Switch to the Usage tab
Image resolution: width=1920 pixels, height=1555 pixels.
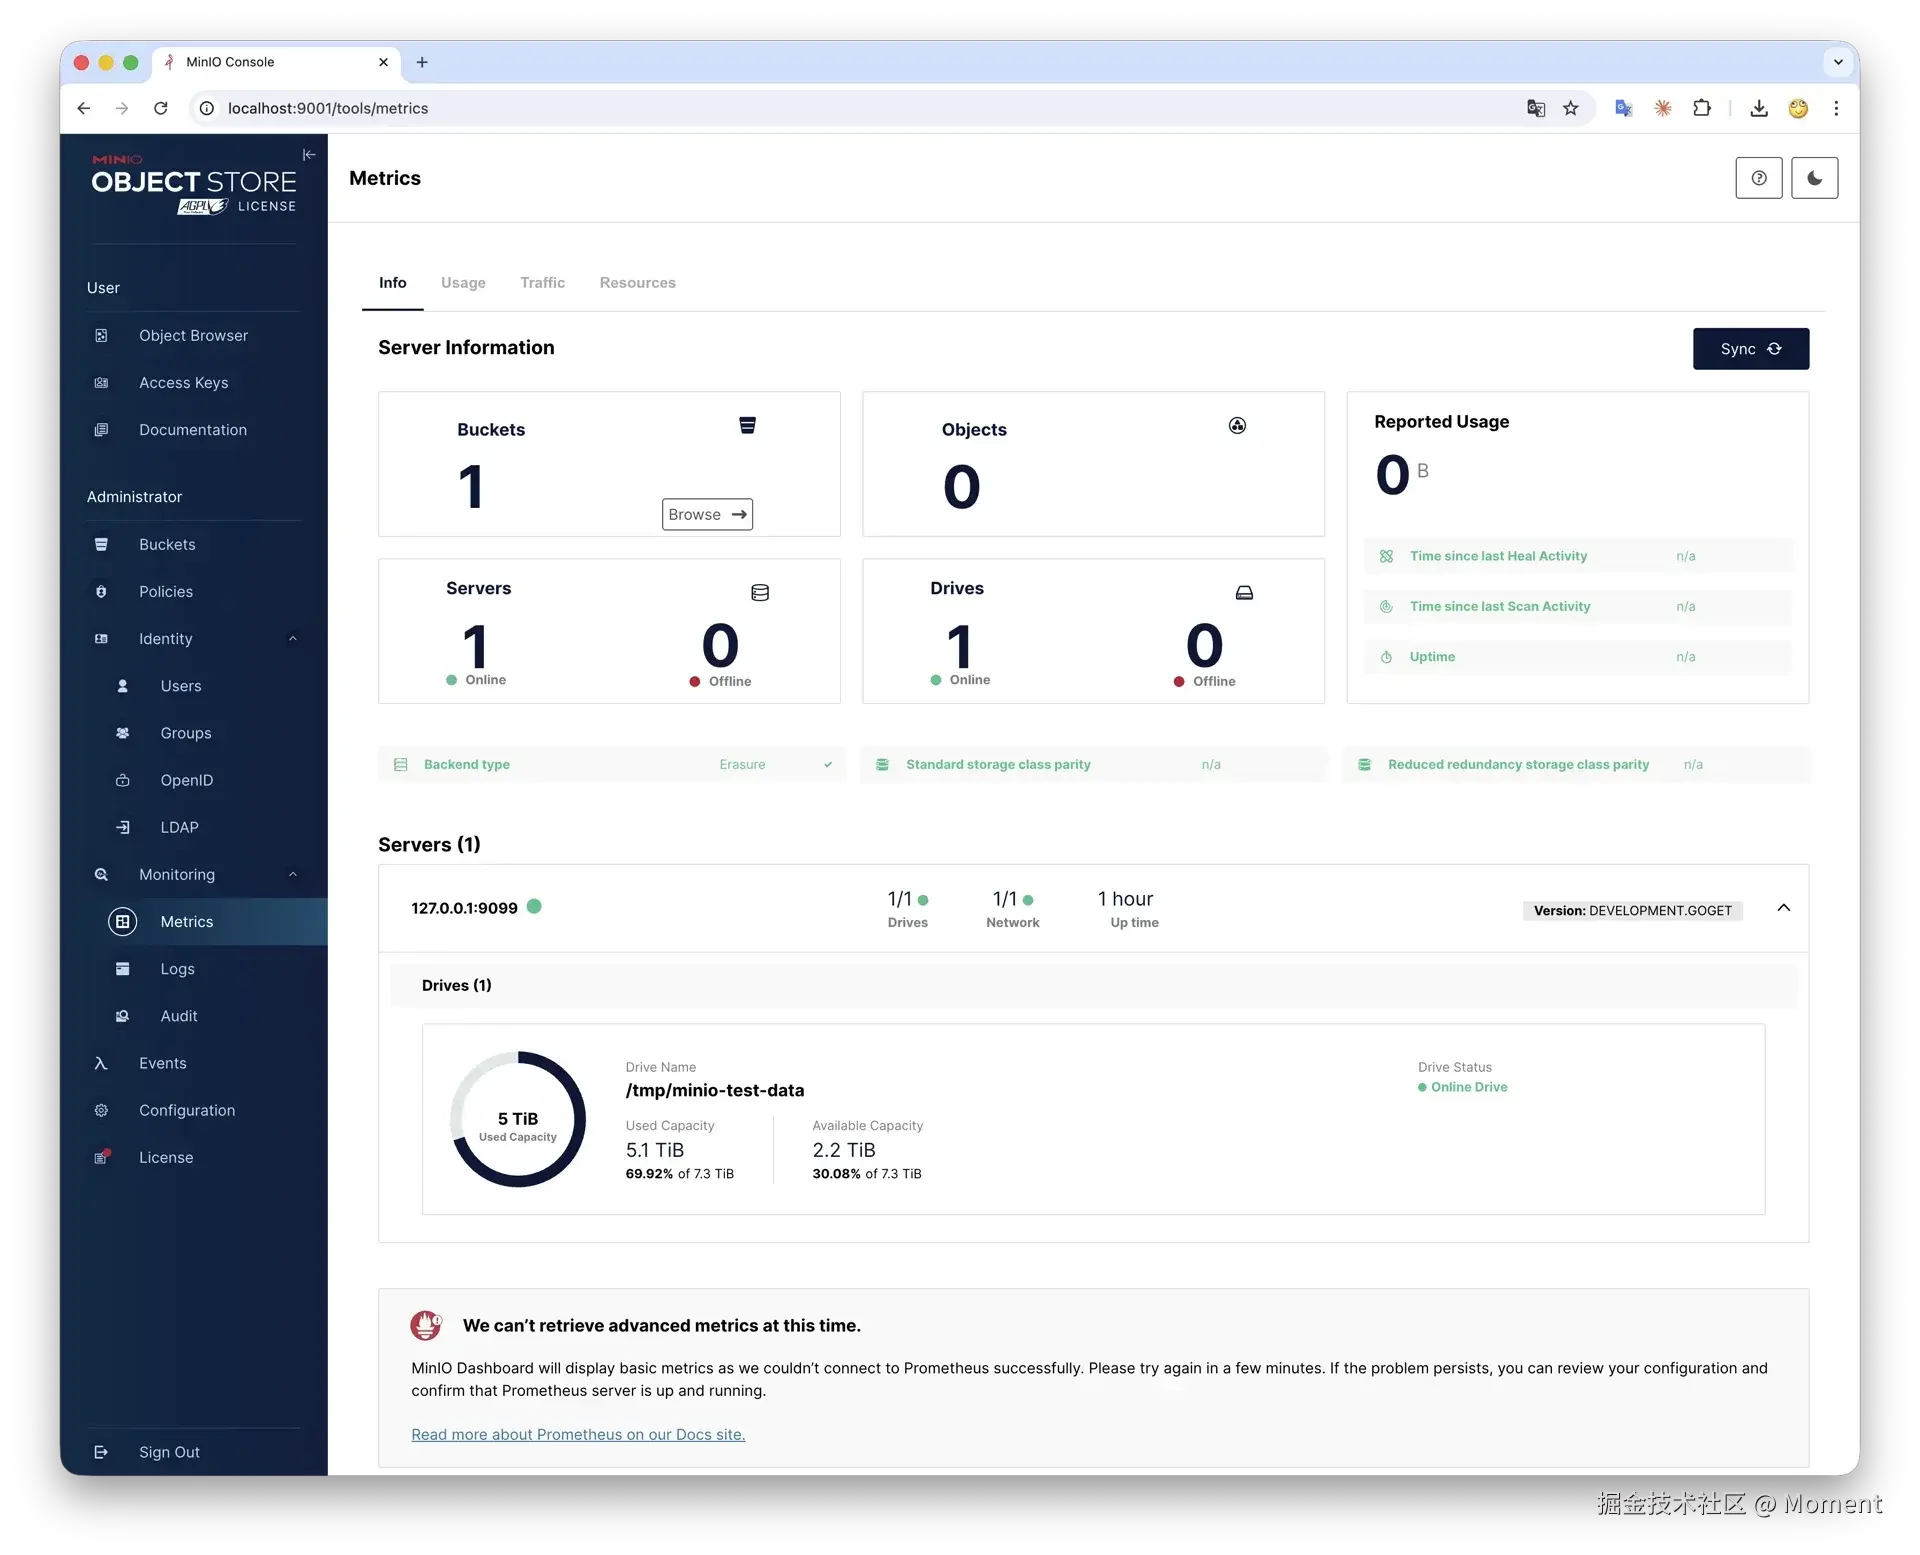coord(463,283)
